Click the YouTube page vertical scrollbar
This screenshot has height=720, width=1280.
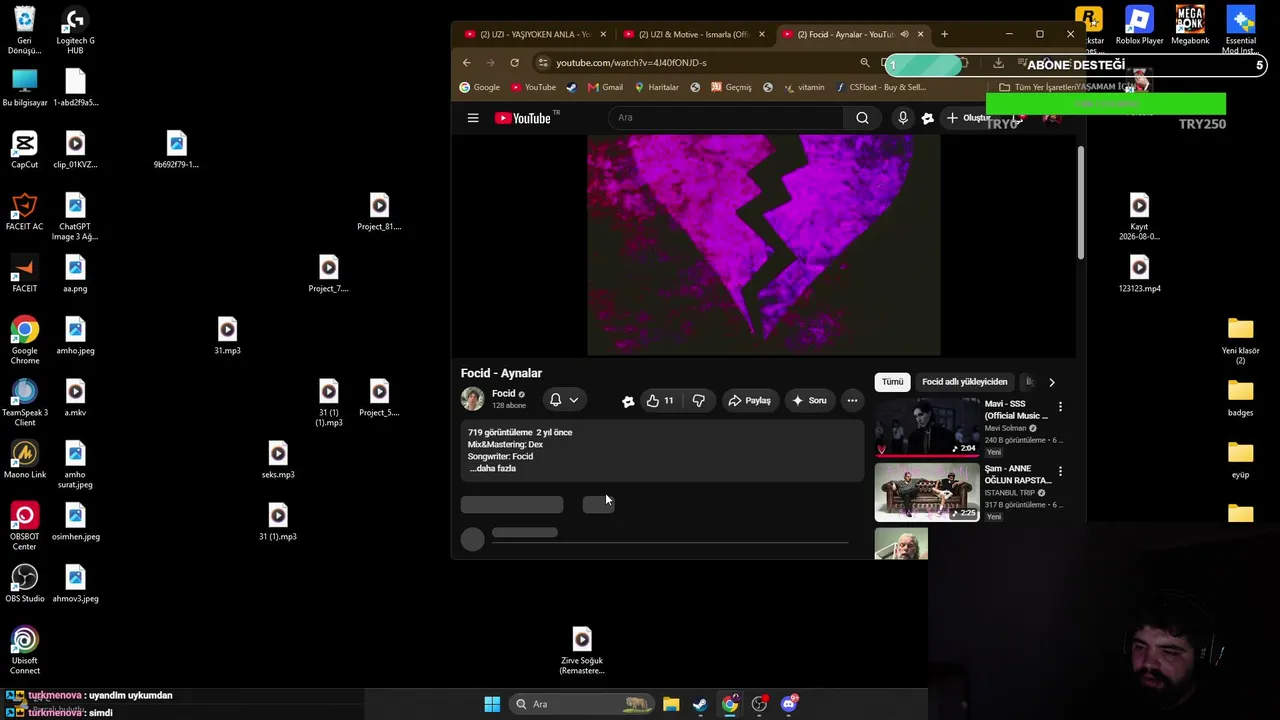point(1081,205)
